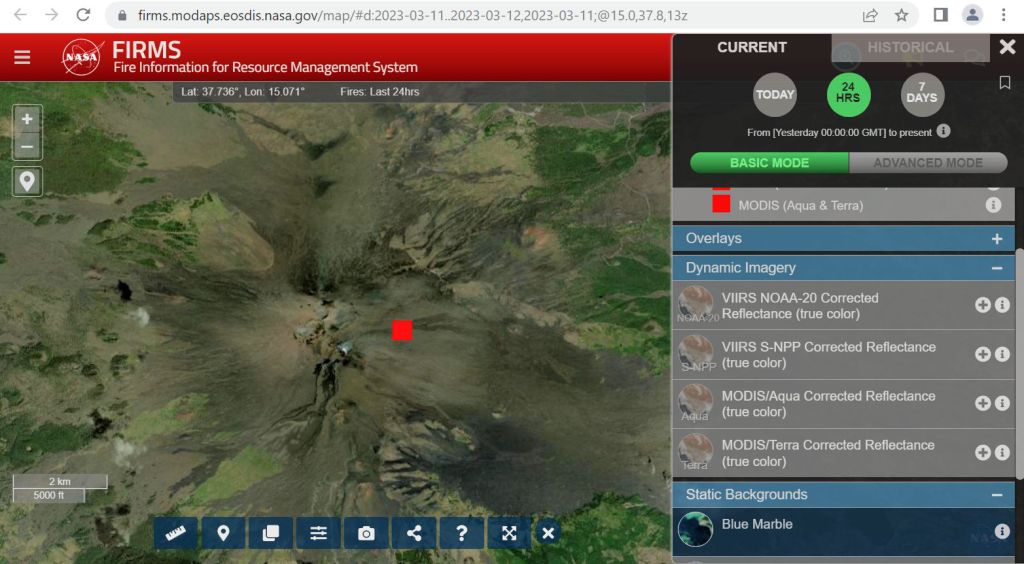
Task: Select the measure ruler tool
Action: click(176, 533)
